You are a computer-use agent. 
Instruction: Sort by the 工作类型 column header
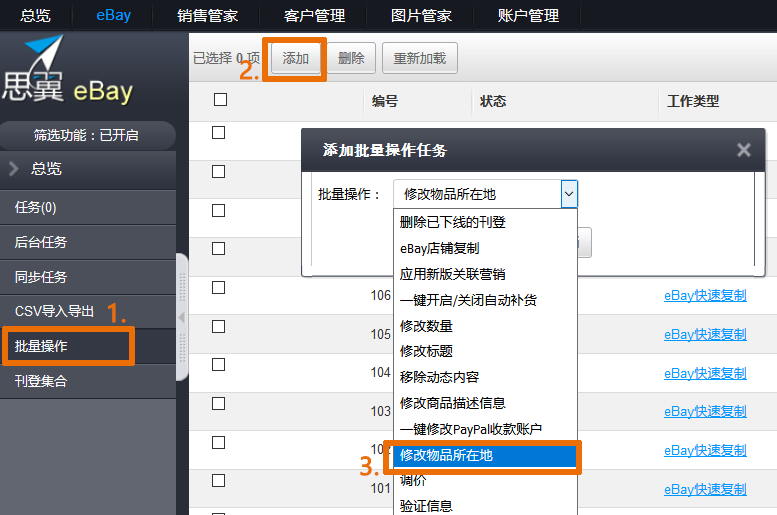point(693,102)
